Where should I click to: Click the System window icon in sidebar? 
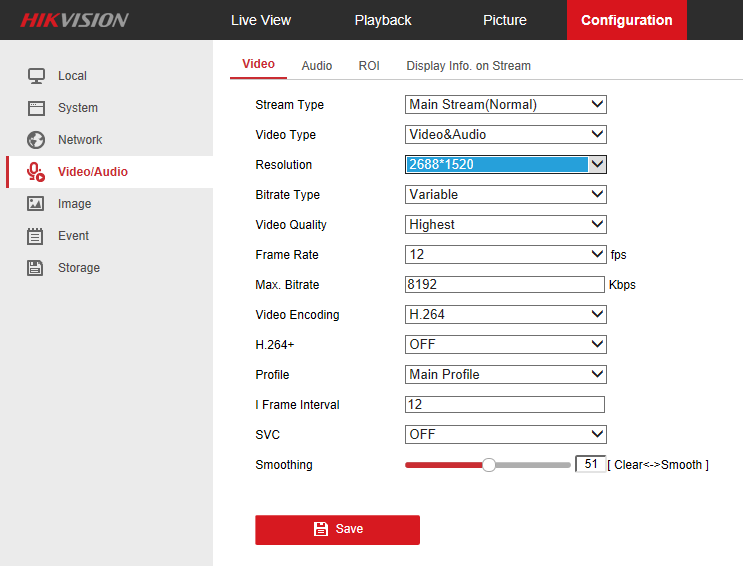(x=36, y=108)
